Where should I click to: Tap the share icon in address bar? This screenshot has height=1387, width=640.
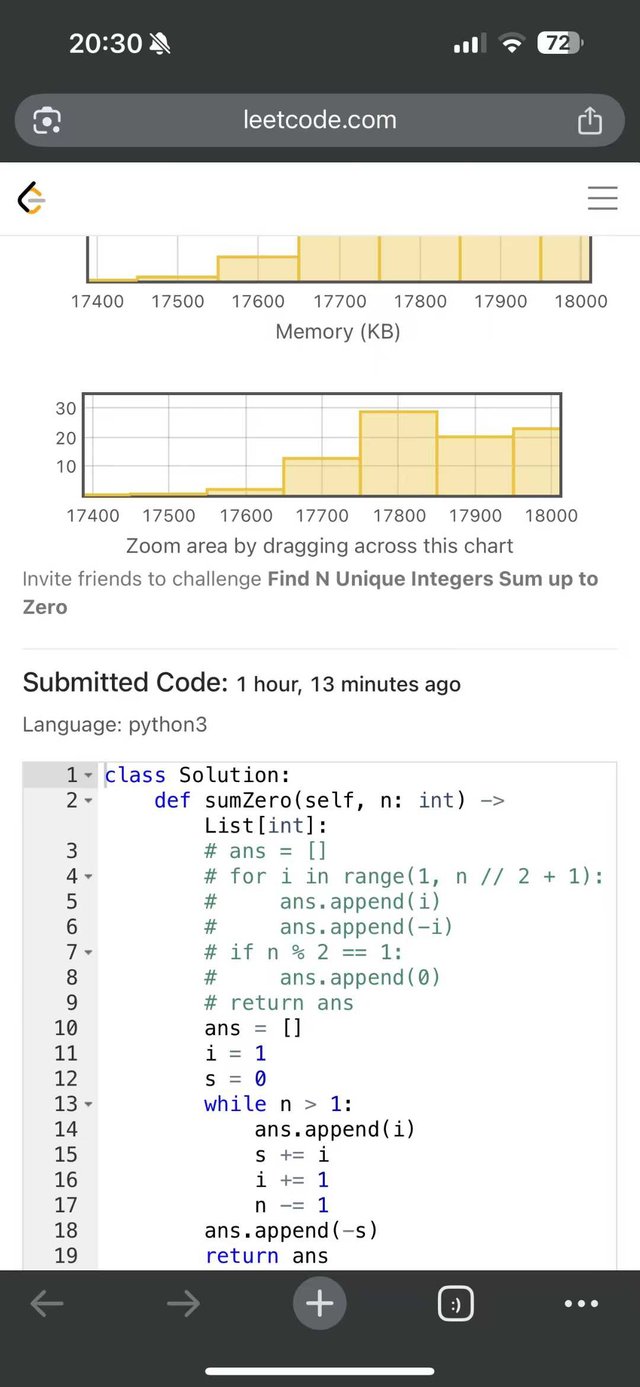click(590, 120)
